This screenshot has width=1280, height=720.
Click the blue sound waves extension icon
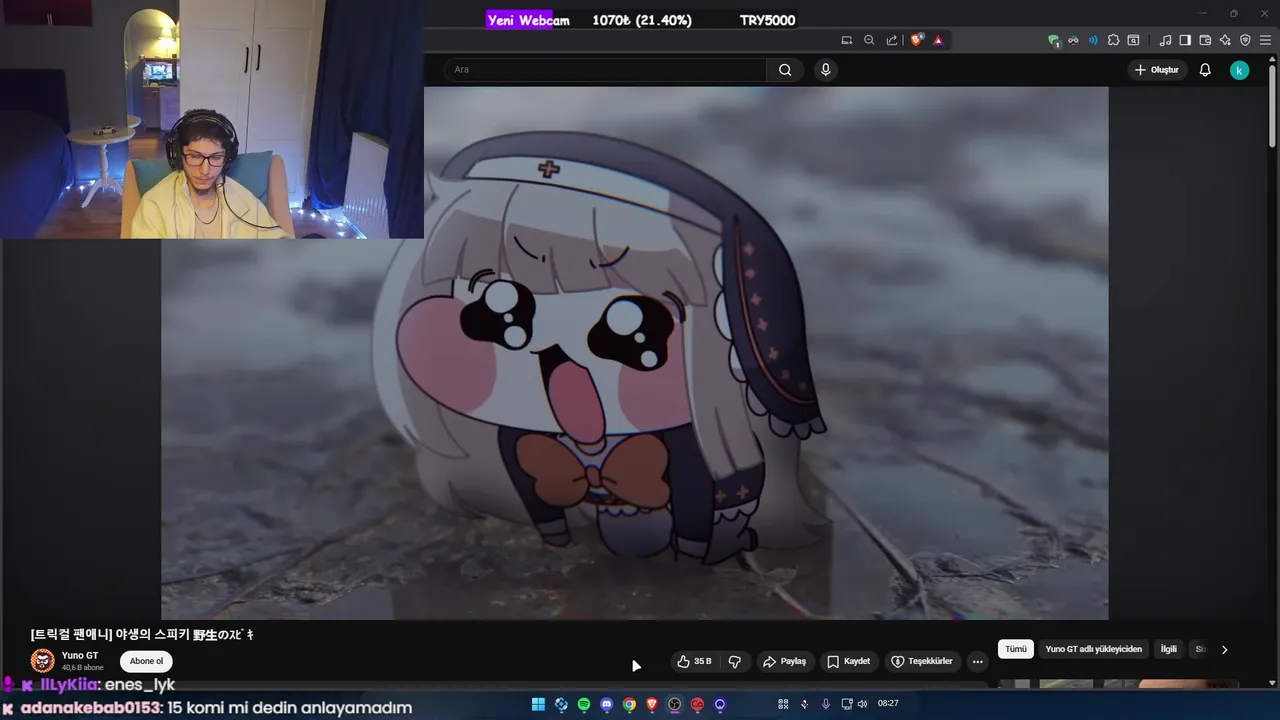point(1093,40)
